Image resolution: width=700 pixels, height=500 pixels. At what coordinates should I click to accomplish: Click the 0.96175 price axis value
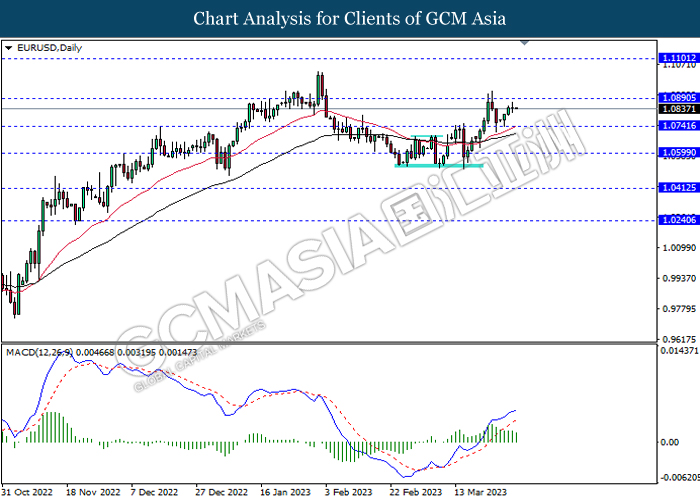pyautogui.click(x=679, y=339)
